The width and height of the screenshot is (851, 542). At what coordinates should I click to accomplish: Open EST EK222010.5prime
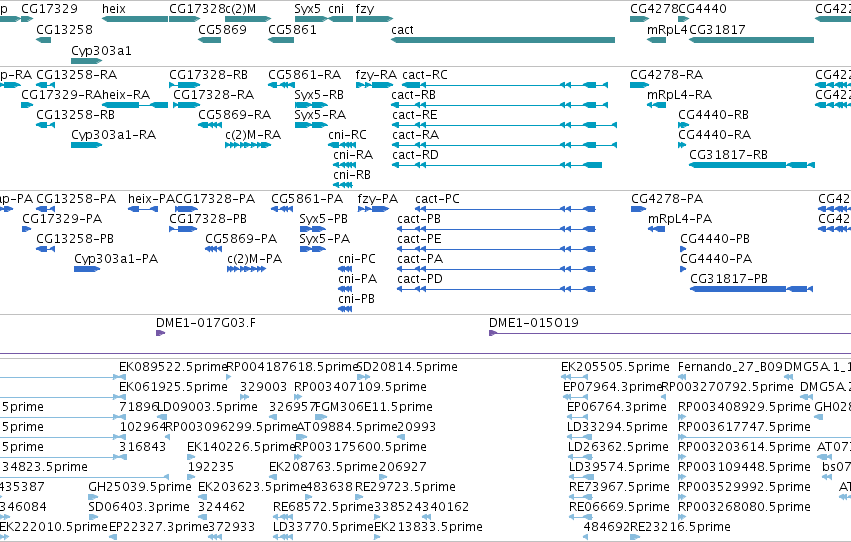(53, 527)
